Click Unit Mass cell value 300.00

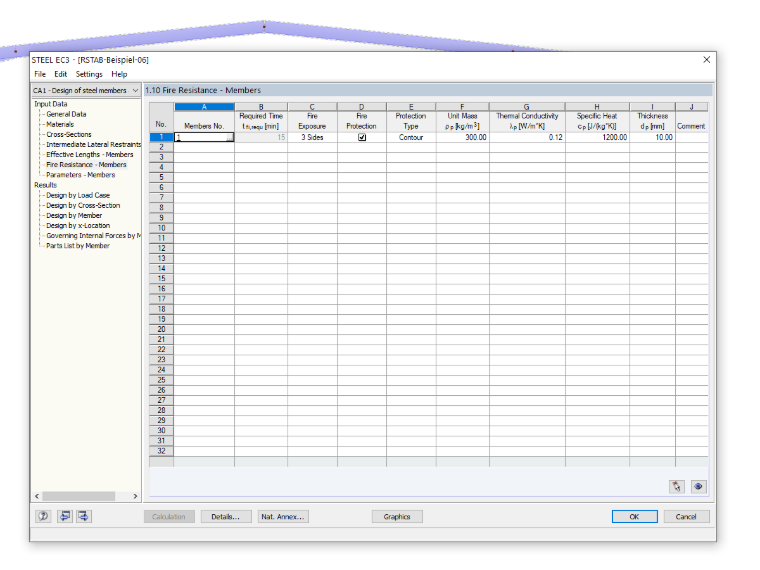coord(462,137)
